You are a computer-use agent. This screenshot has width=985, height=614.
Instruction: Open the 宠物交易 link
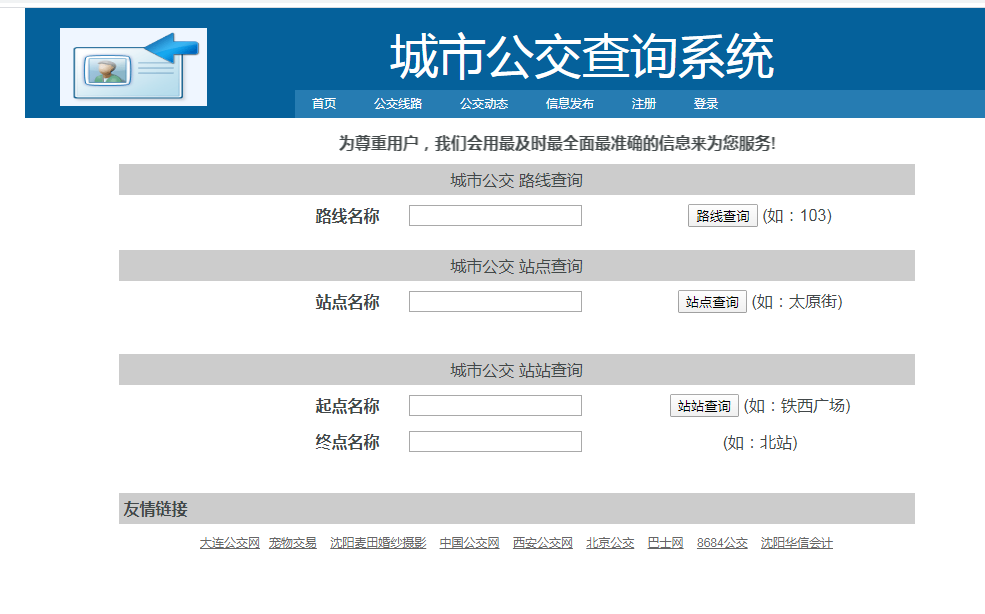coord(293,543)
